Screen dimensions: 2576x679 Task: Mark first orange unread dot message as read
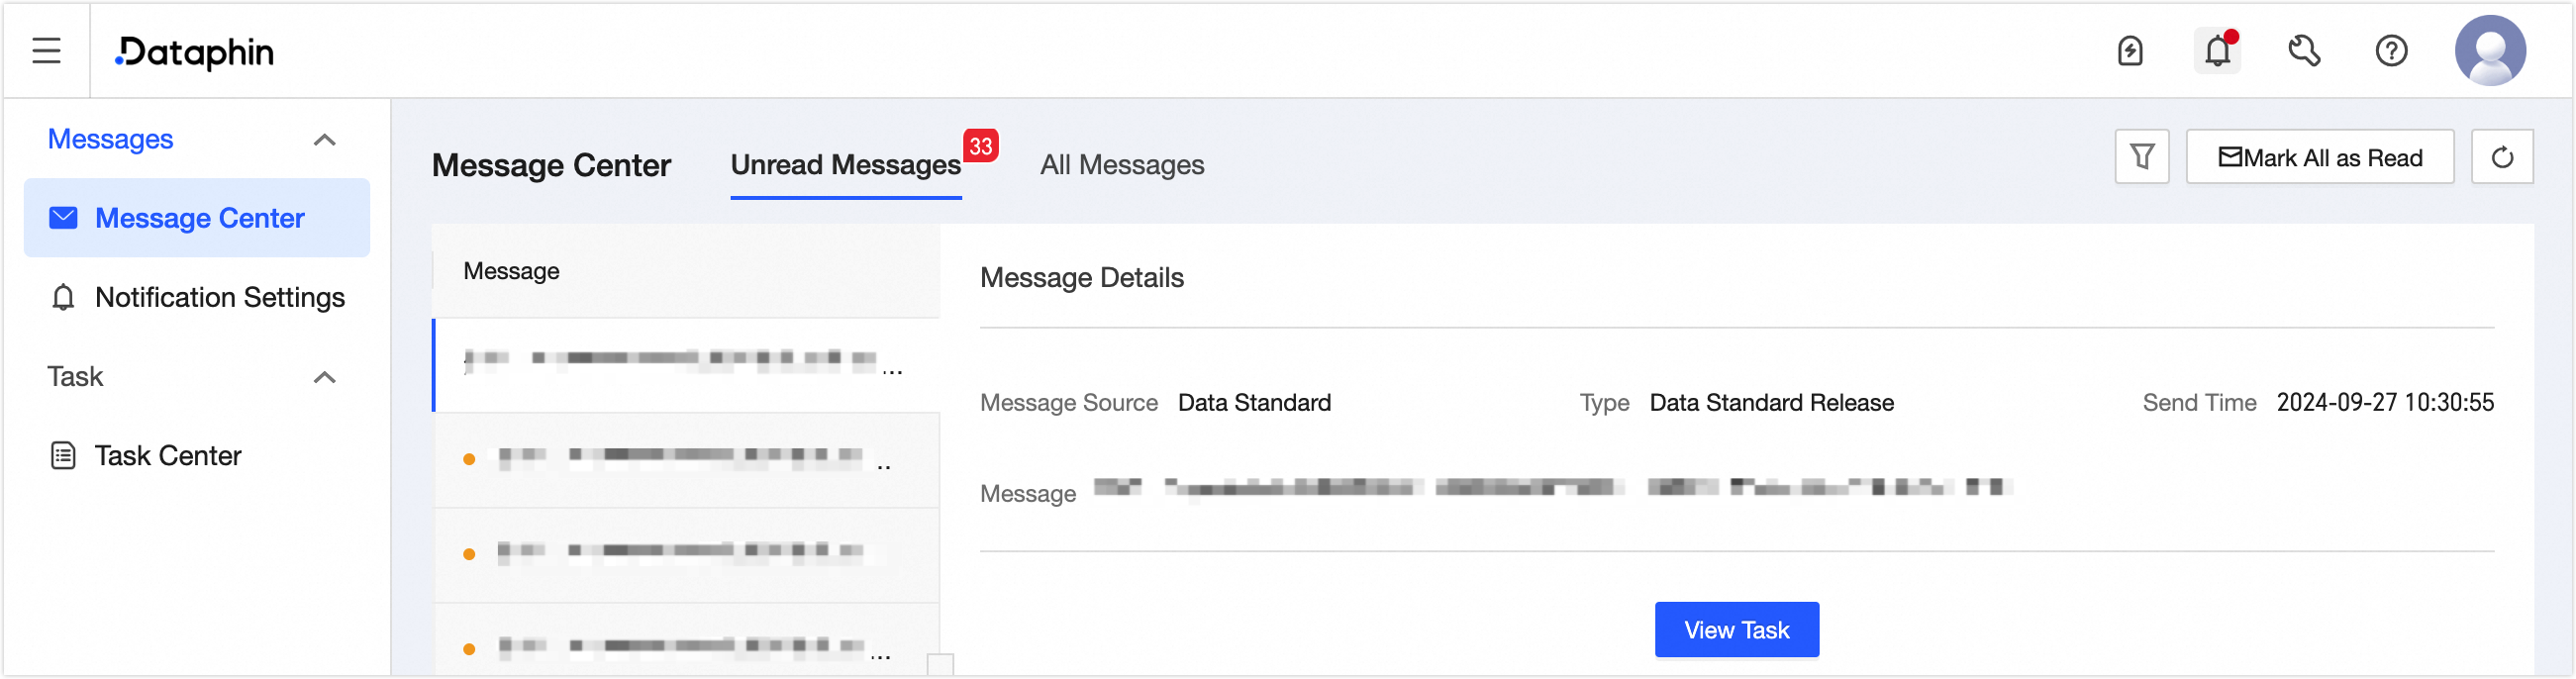(x=470, y=460)
